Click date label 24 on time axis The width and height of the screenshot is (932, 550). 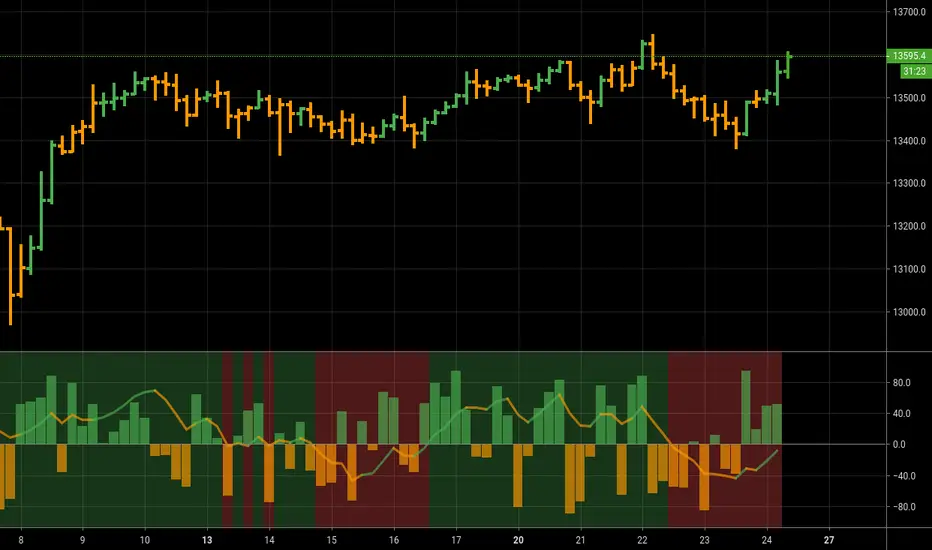pyautogui.click(x=767, y=540)
